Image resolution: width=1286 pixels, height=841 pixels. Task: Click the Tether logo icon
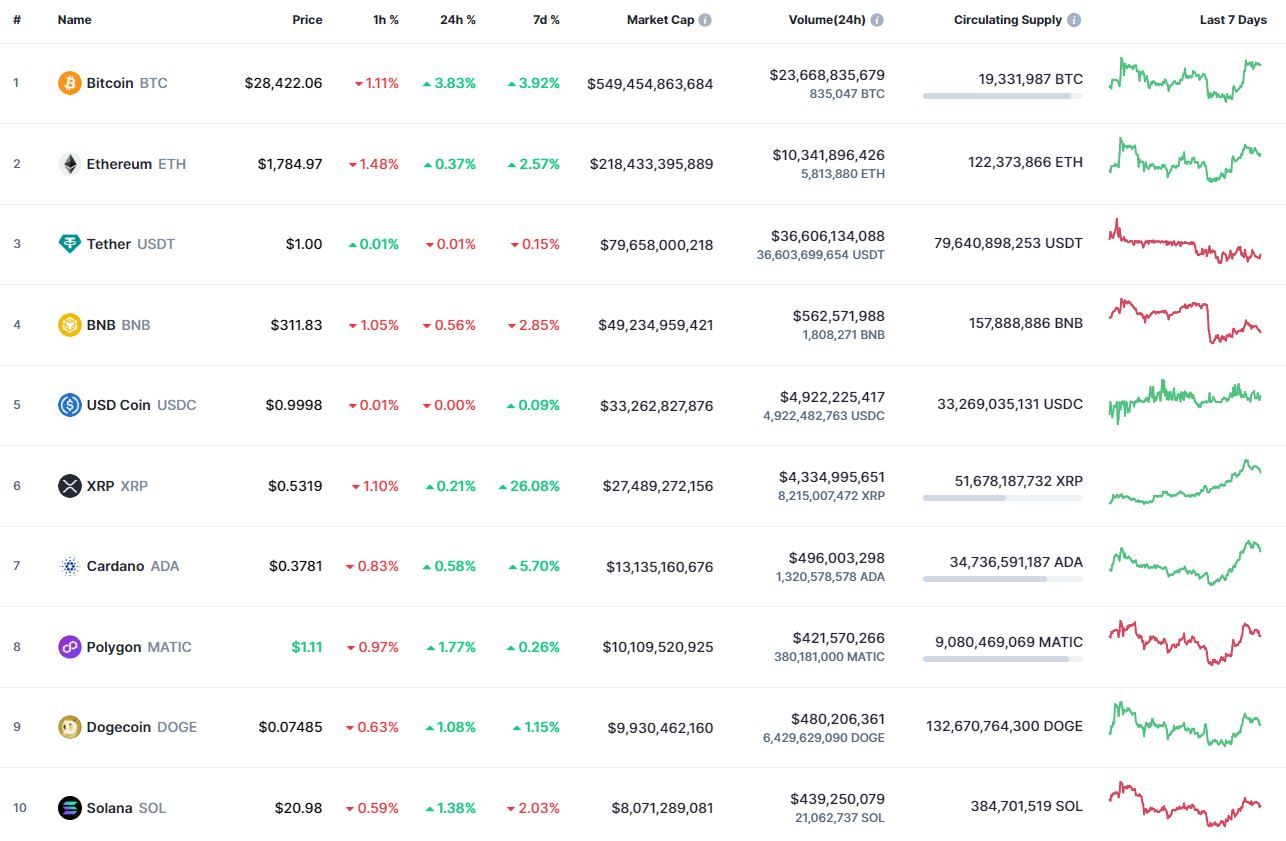[69, 244]
